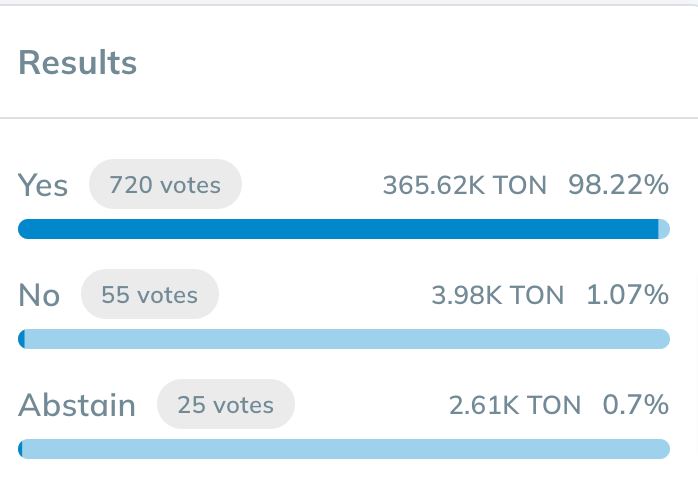Click the Results section heading
The width and height of the screenshot is (698, 490).
click(x=78, y=63)
